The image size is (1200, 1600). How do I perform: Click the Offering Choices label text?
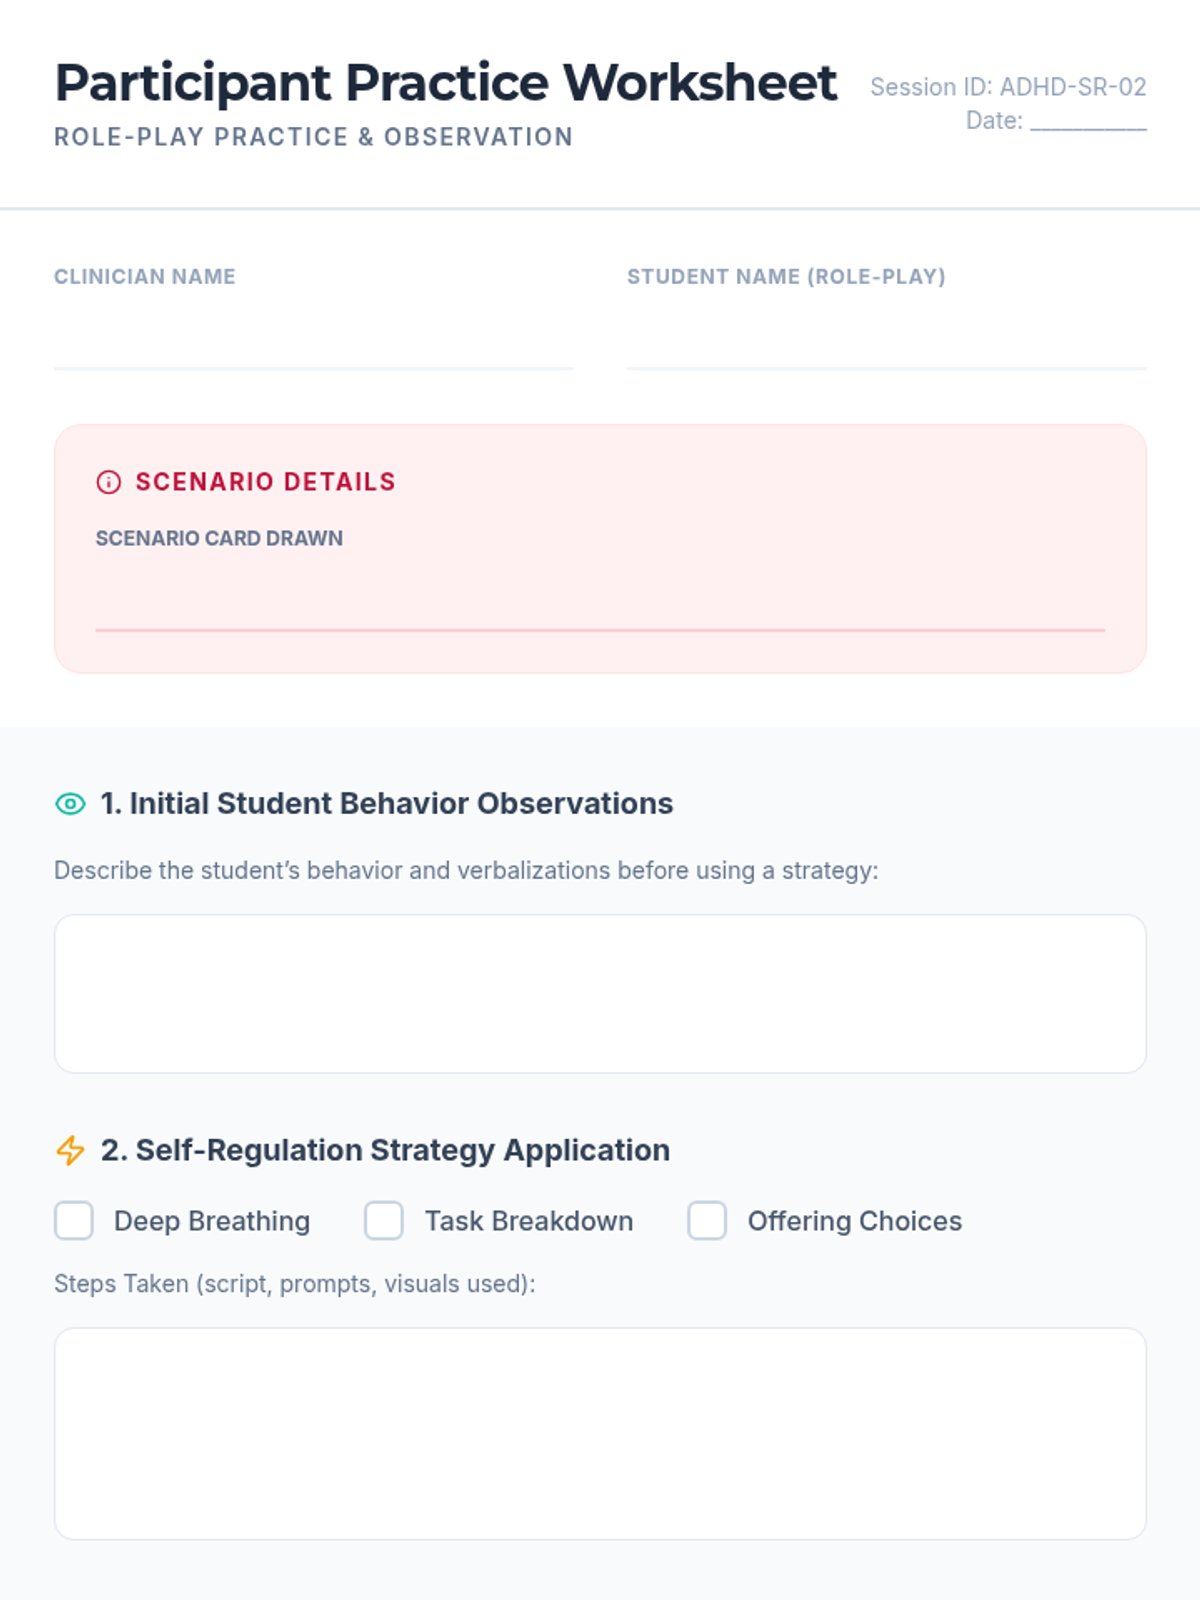coord(855,1221)
